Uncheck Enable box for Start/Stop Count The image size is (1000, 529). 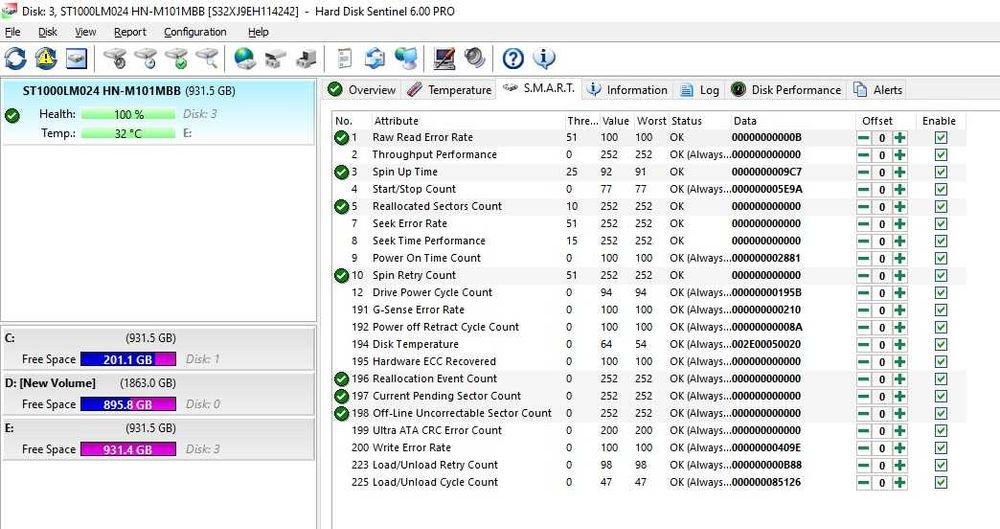pyautogui.click(x=941, y=190)
